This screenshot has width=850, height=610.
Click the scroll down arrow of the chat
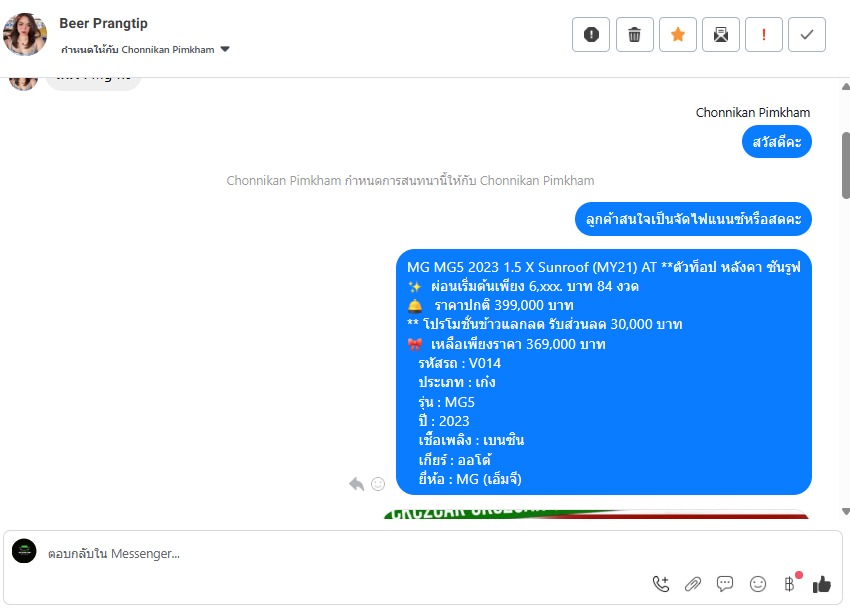coord(846,511)
